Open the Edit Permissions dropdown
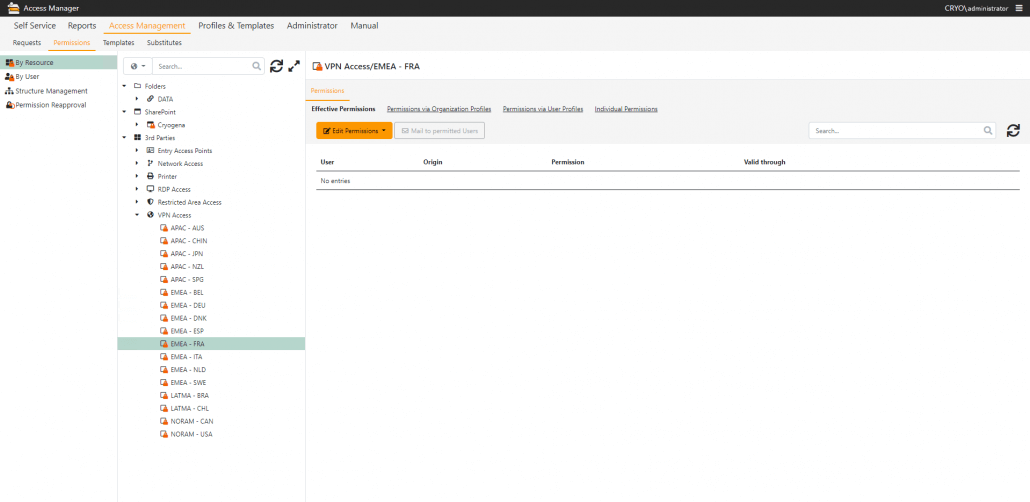This screenshot has width=1030, height=502. (354, 131)
